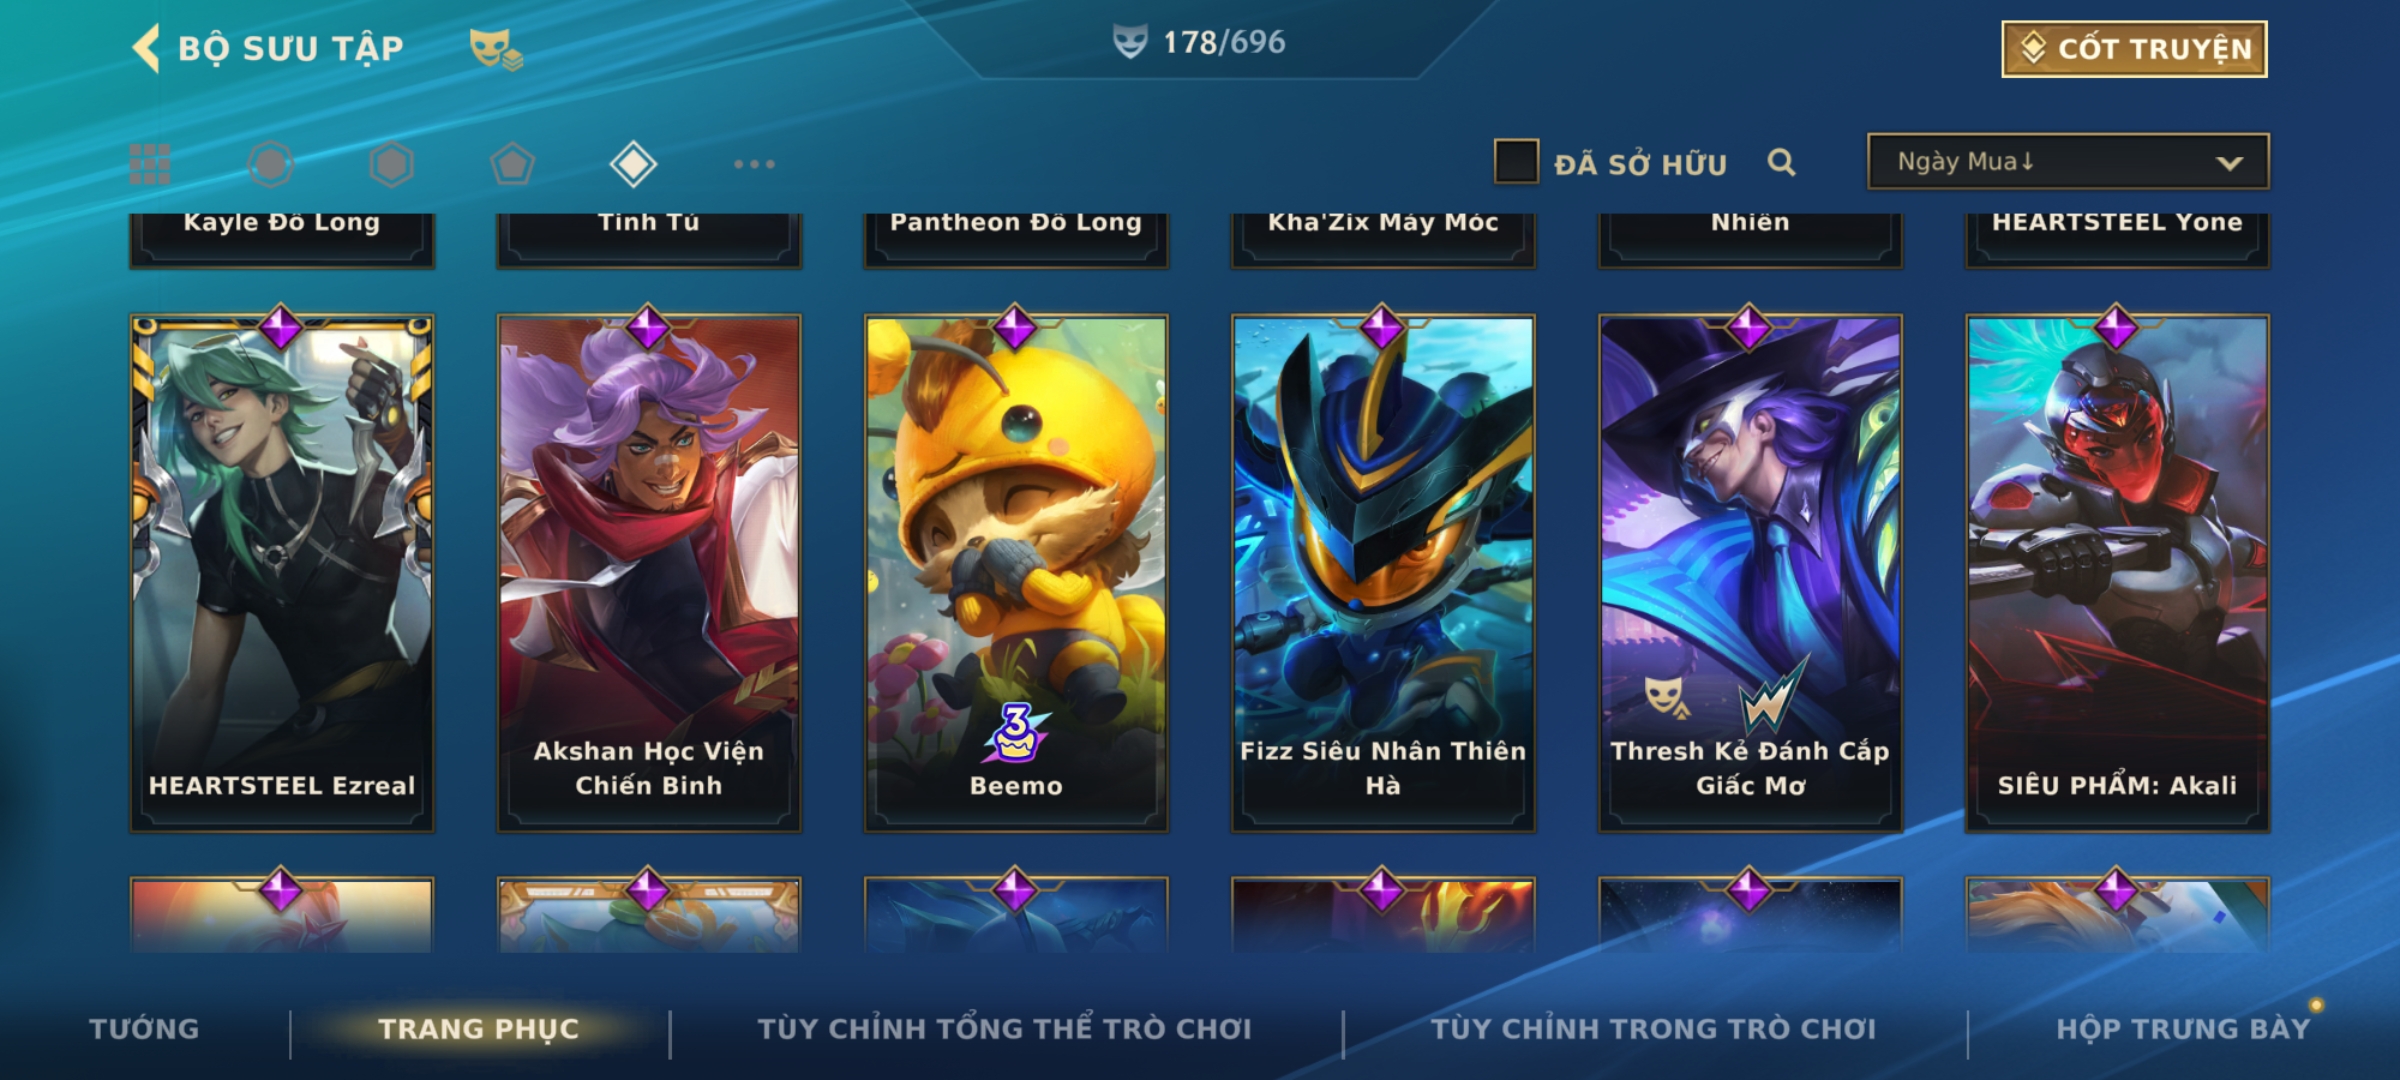This screenshot has width=2400, height=1080.
Task: Select the HEARTSTEEL Ezreal skin card
Action: click(282, 573)
